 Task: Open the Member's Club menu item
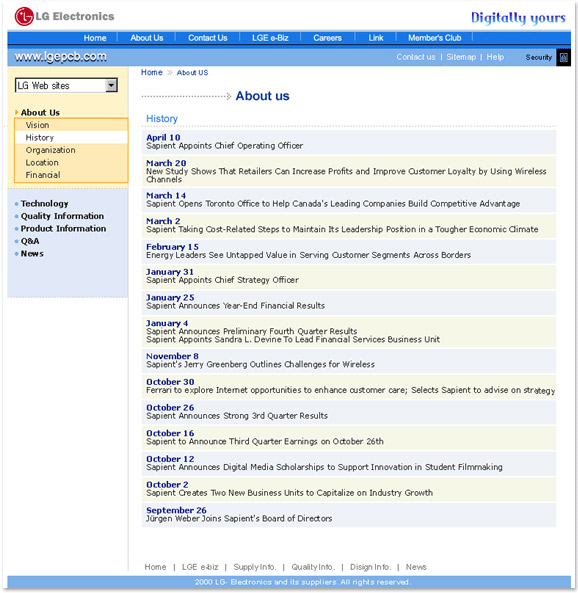(434, 38)
